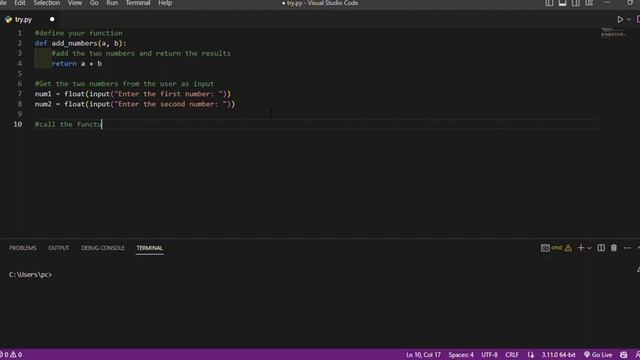Open the Terminal menu
Screen dimensions: 640x360
(138, 3)
